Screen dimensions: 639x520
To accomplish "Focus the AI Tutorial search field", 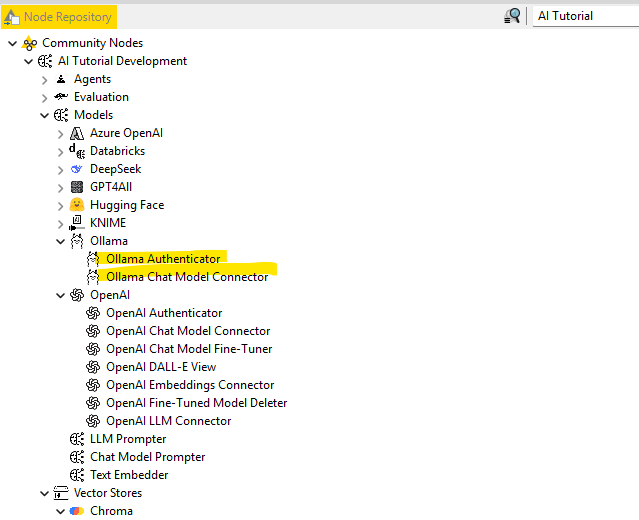I will pos(586,16).
